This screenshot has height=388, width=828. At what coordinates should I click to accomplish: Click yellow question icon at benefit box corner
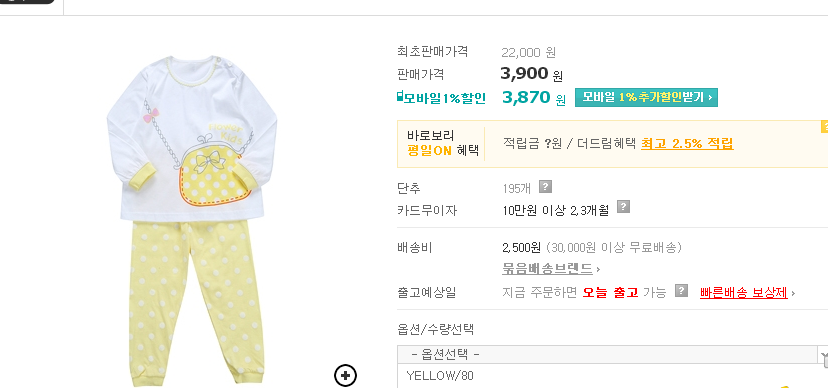coord(824,127)
